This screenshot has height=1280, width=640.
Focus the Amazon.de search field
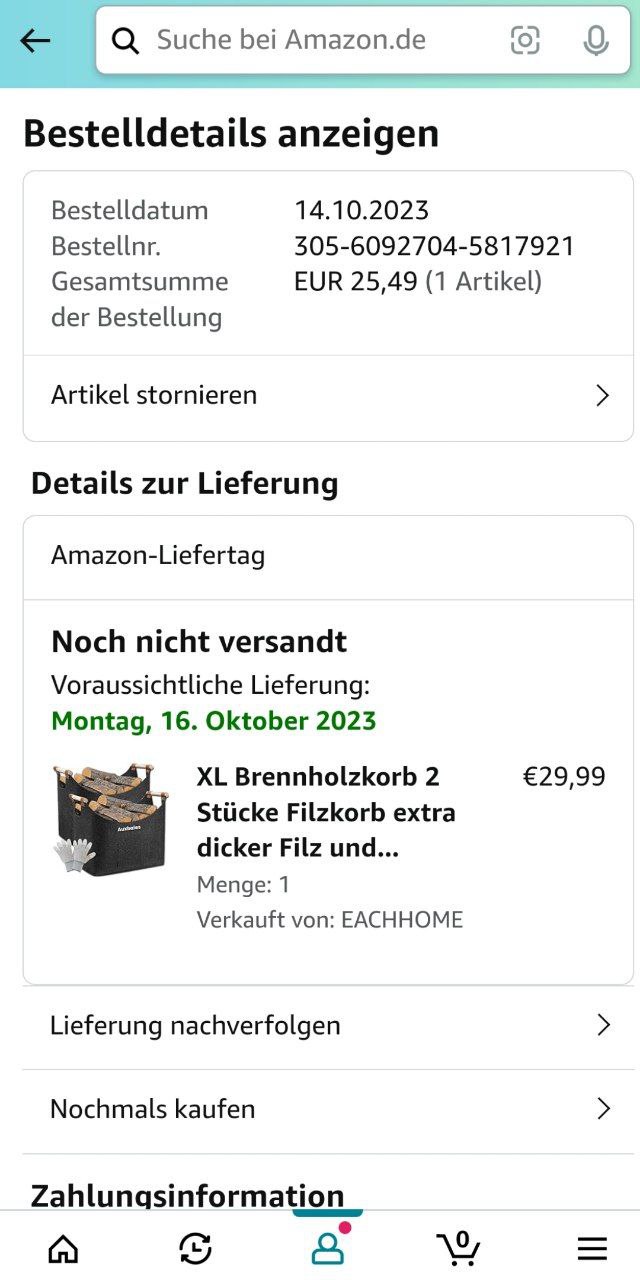tap(320, 40)
